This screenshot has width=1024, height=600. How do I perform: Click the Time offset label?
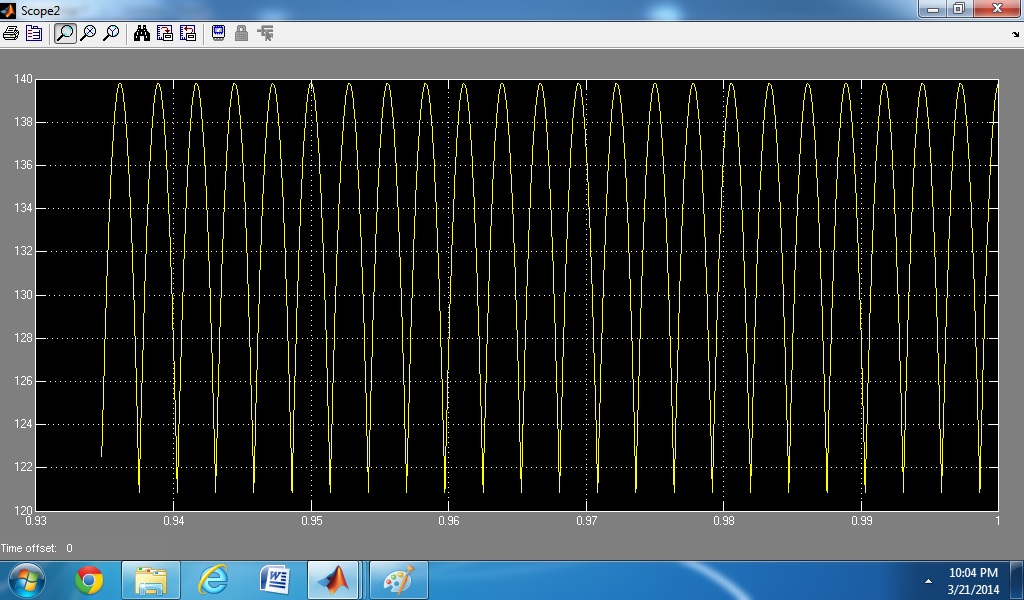(x=29, y=548)
